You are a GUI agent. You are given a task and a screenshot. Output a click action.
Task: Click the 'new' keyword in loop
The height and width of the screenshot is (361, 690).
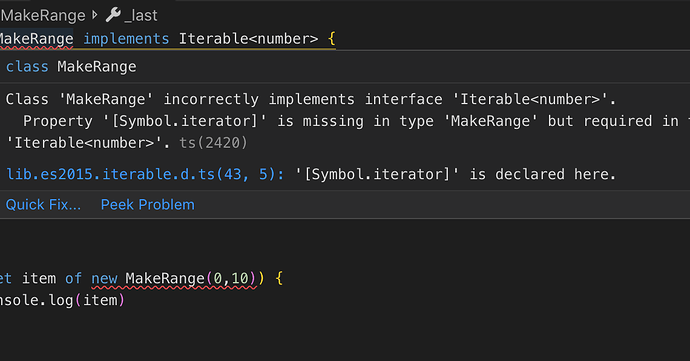tap(104, 278)
